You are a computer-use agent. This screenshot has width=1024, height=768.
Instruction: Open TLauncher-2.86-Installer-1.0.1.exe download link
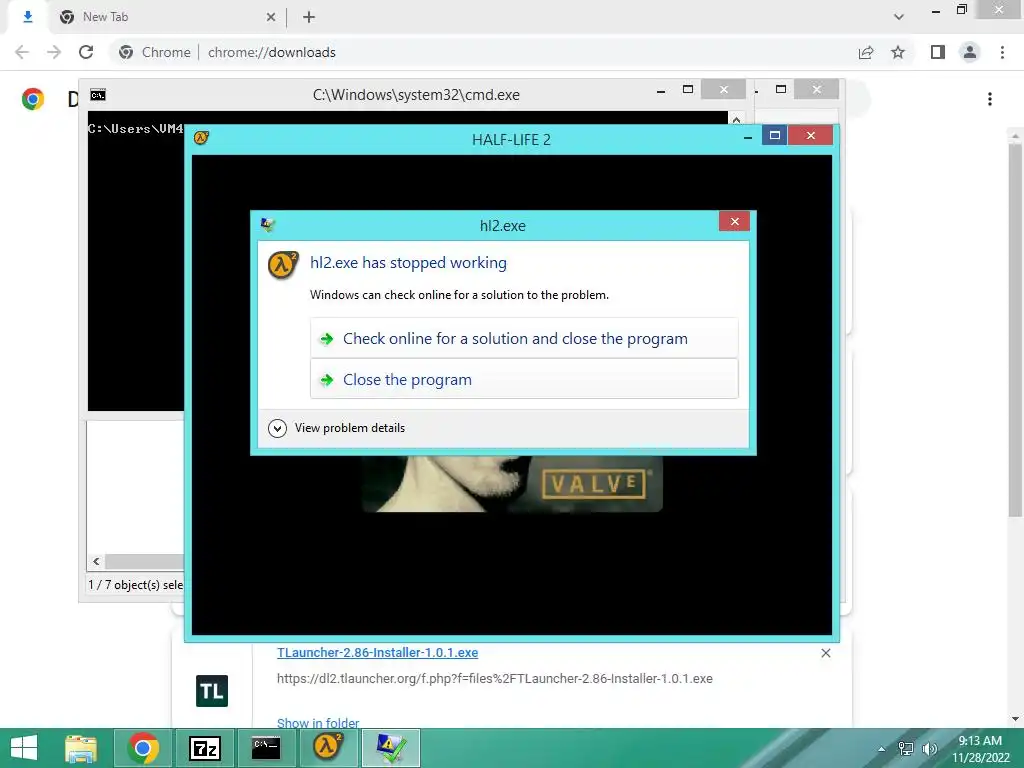[x=377, y=652]
